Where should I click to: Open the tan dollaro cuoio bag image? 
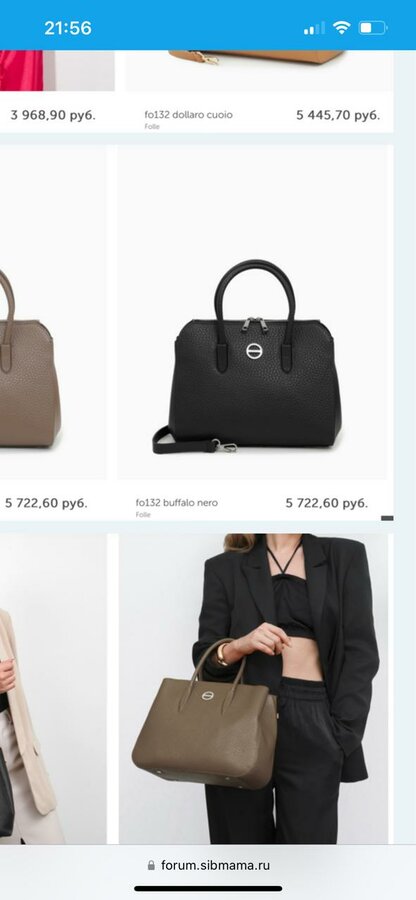[x=259, y=71]
